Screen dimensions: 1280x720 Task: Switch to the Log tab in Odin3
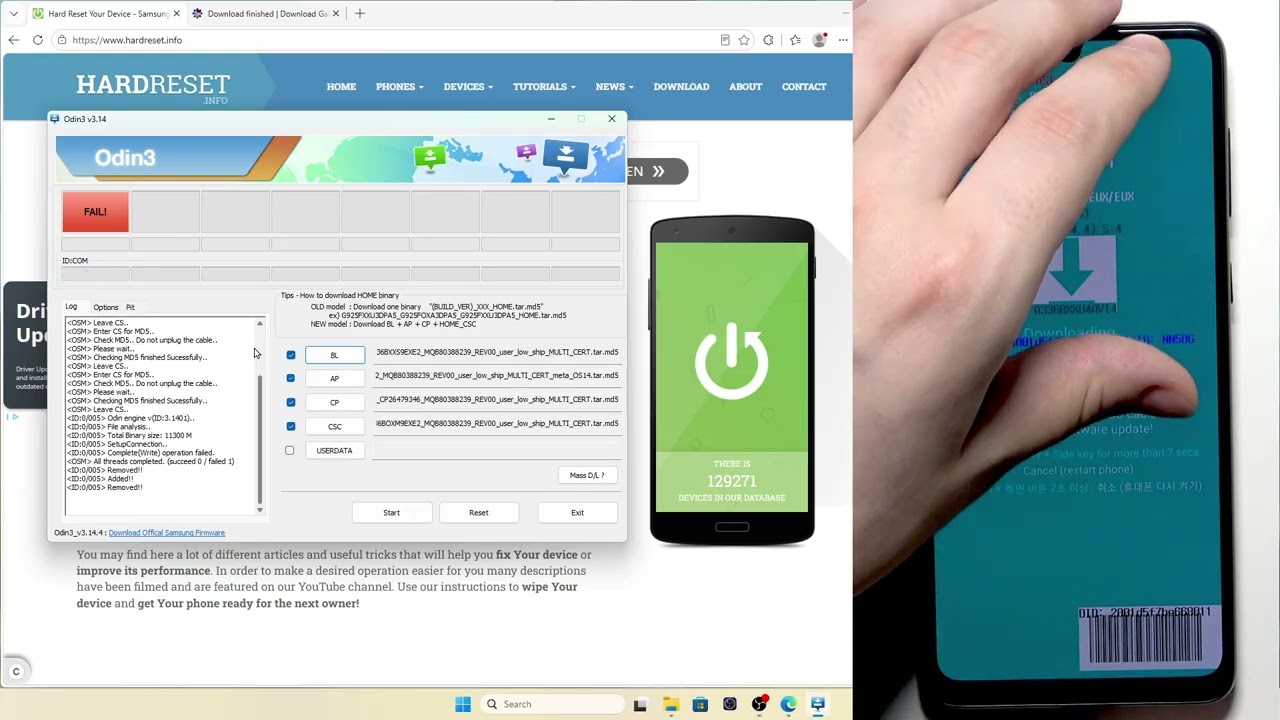pos(71,307)
